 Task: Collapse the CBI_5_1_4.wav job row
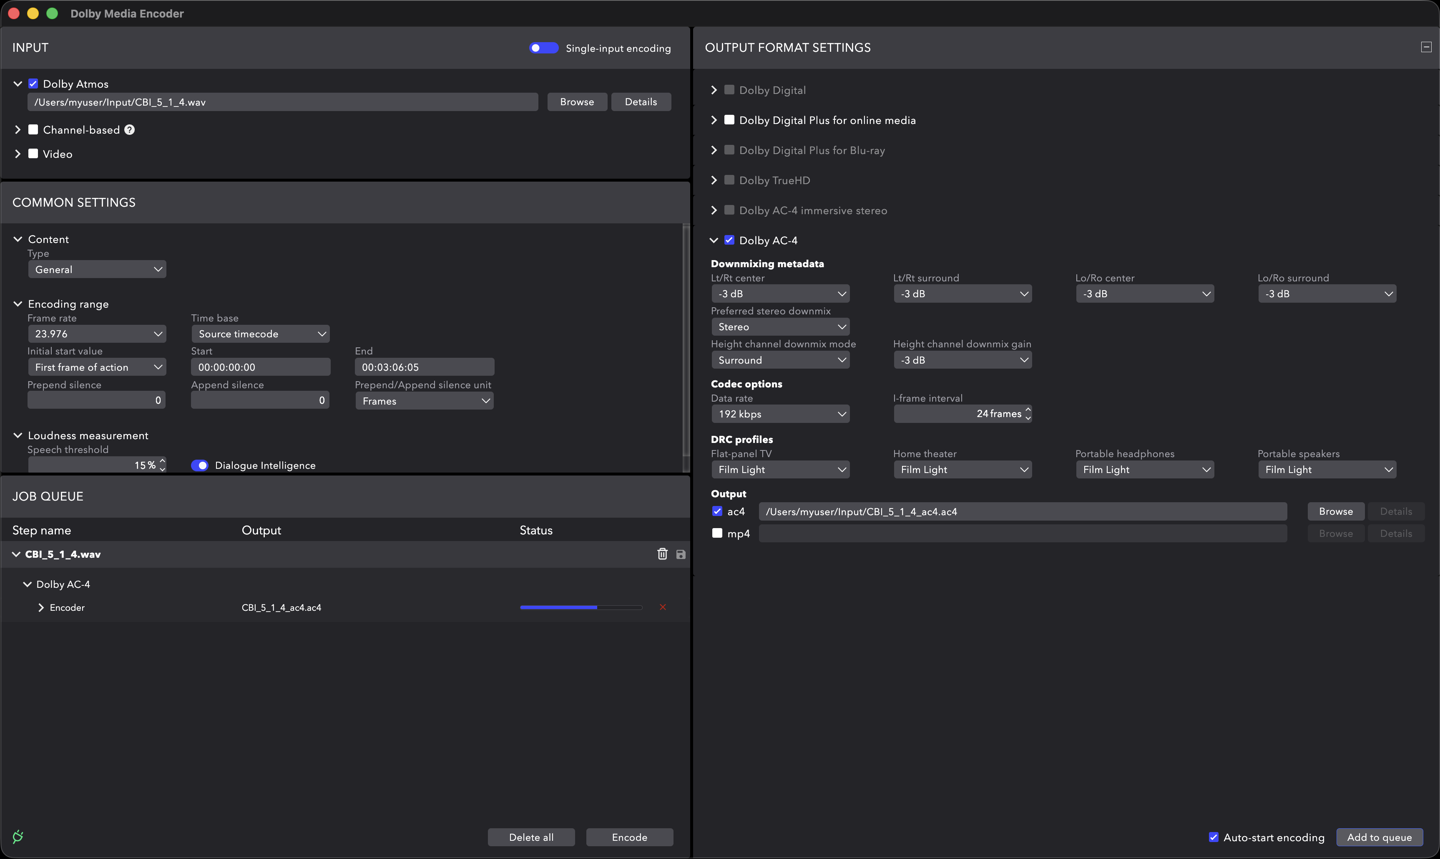[16, 554]
